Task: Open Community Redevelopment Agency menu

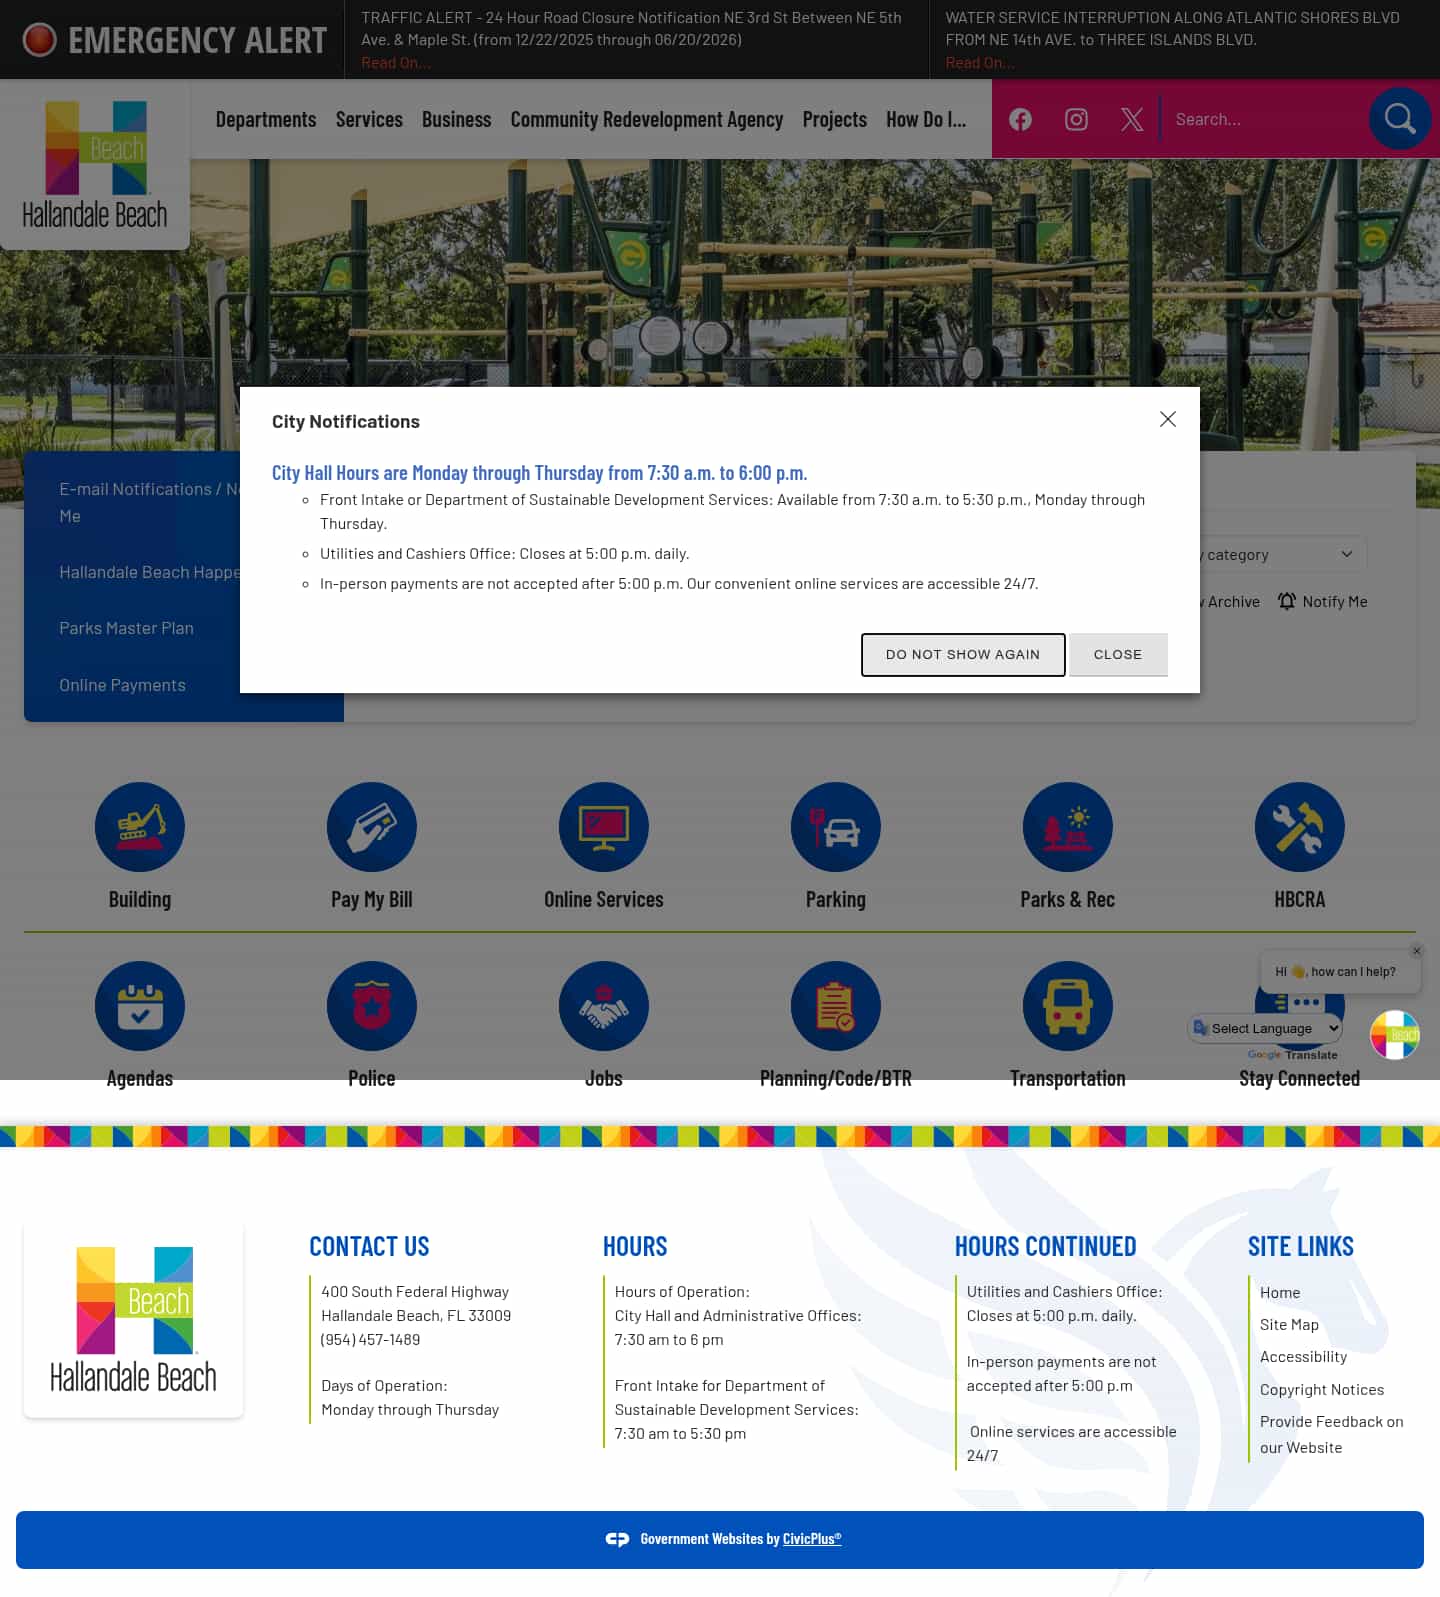Action: [647, 119]
